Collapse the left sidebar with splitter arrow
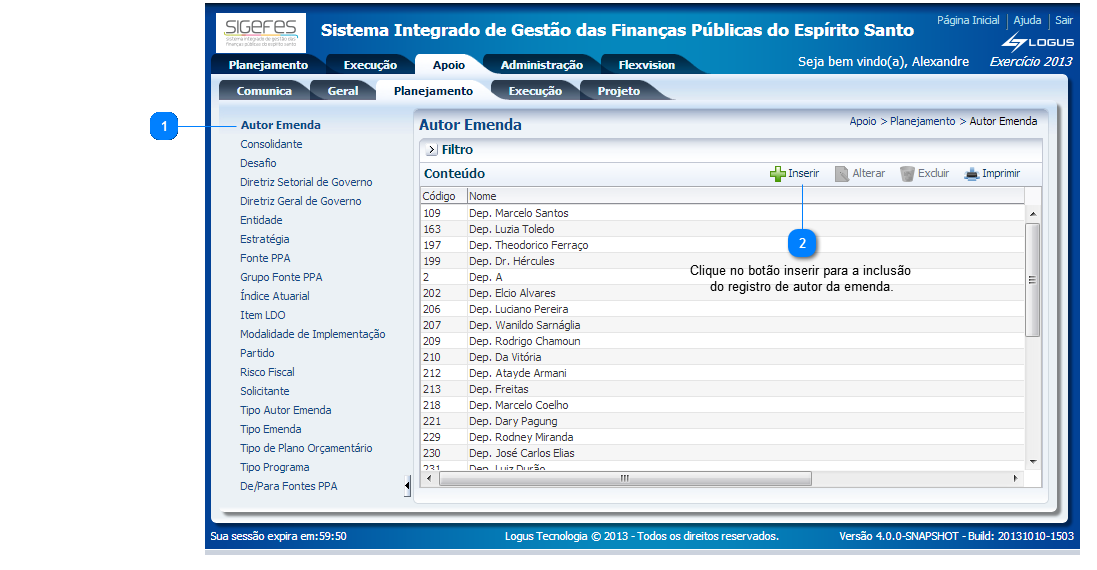Viewport: 1097px width, 570px height. [x=407, y=486]
